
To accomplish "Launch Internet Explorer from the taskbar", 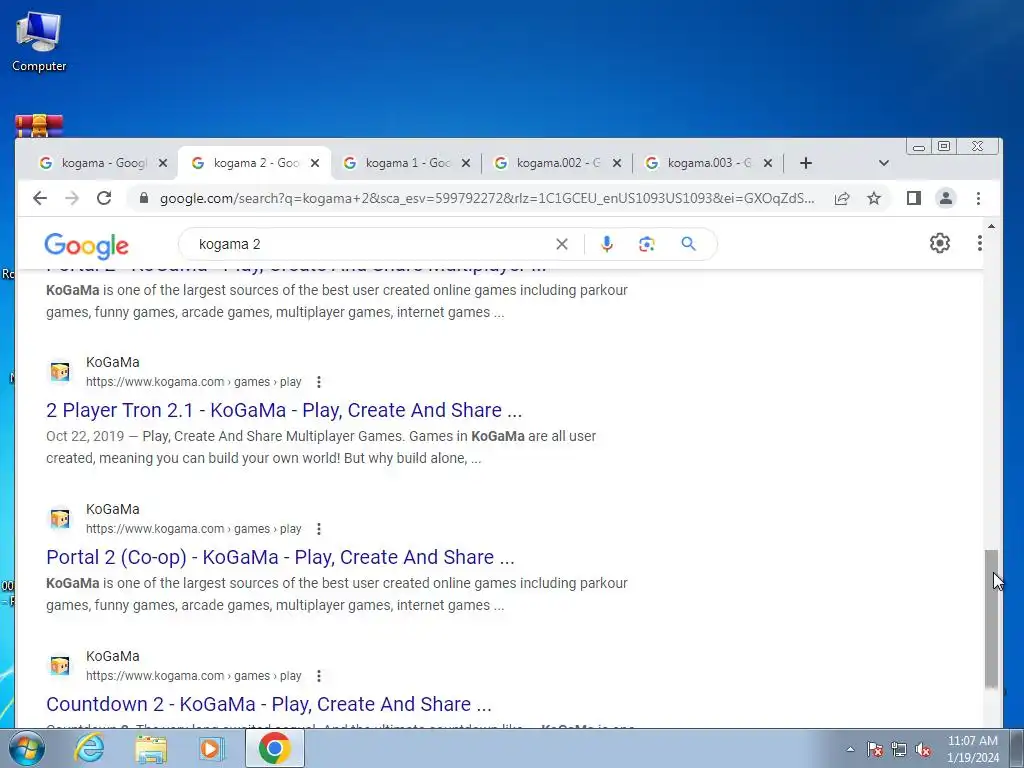I will (88, 748).
